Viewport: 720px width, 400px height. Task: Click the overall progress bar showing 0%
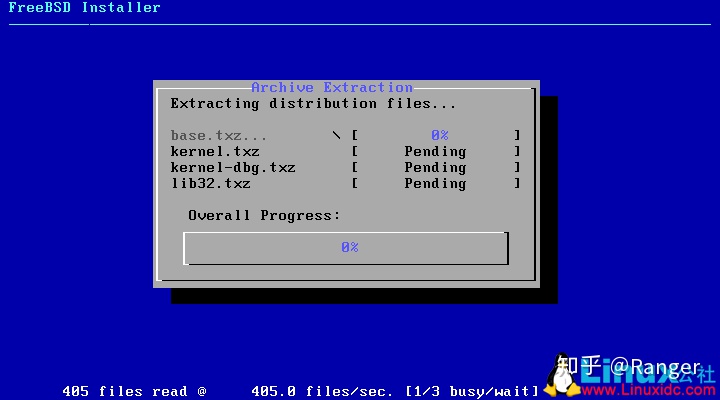click(346, 248)
